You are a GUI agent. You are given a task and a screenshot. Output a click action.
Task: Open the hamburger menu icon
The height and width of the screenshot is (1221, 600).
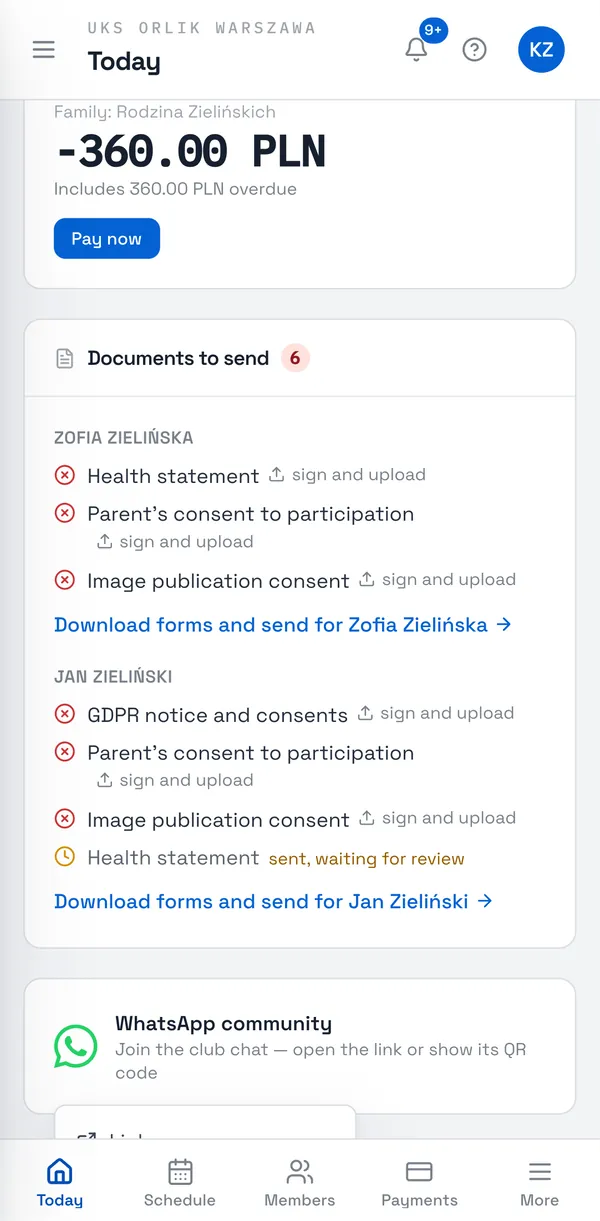[44, 49]
